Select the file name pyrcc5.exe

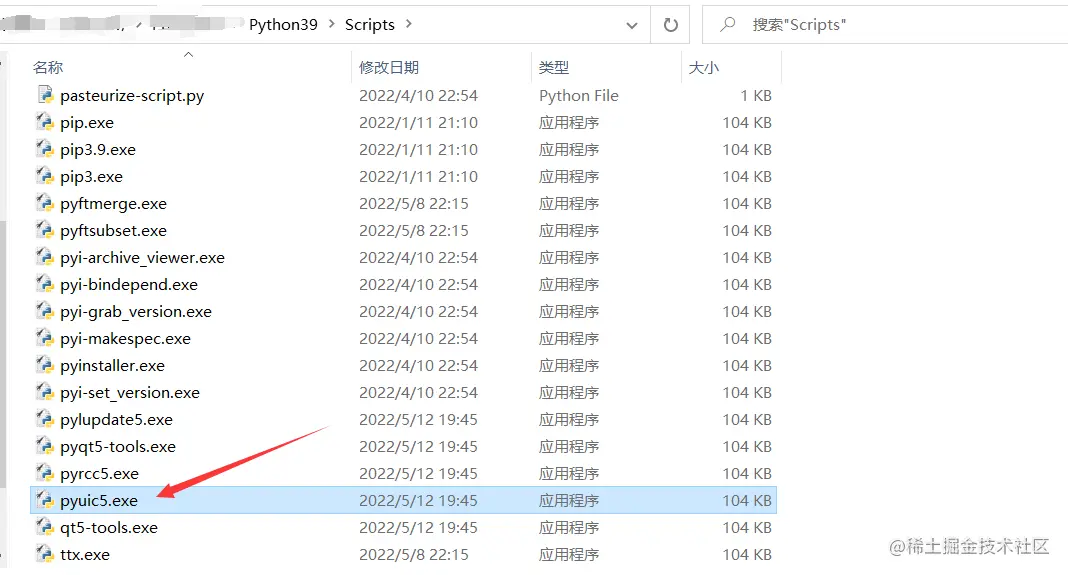[x=99, y=473]
